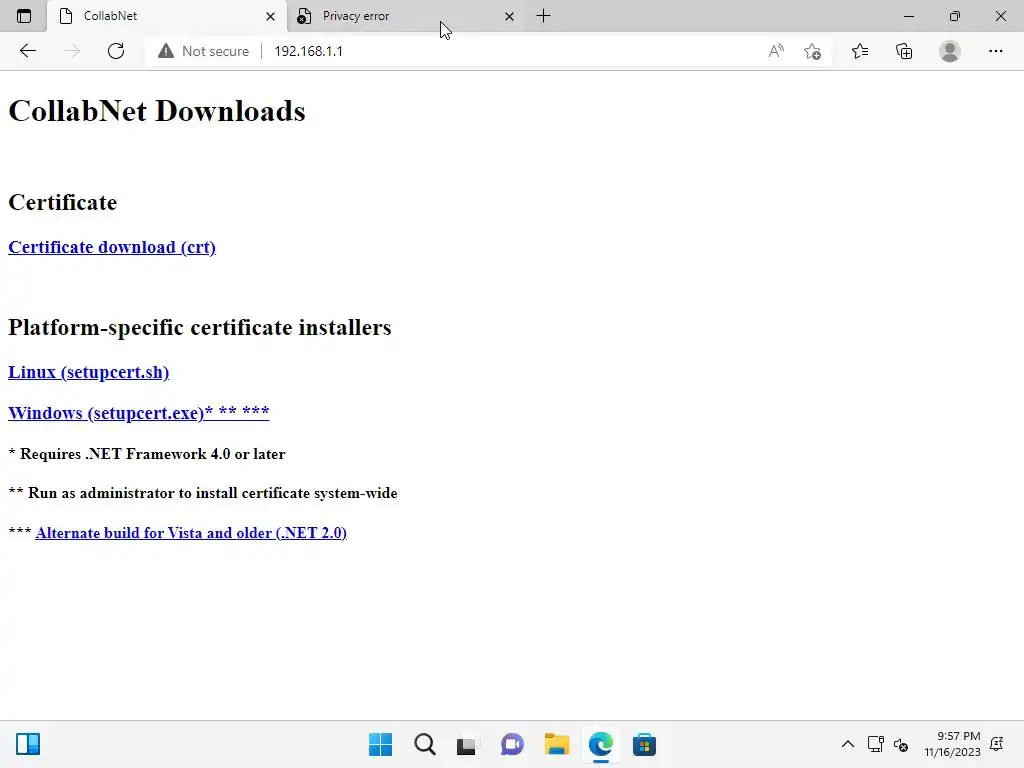Image resolution: width=1024 pixels, height=768 pixels.
Task: Go back to the previous page
Action: pyautogui.click(x=27, y=51)
